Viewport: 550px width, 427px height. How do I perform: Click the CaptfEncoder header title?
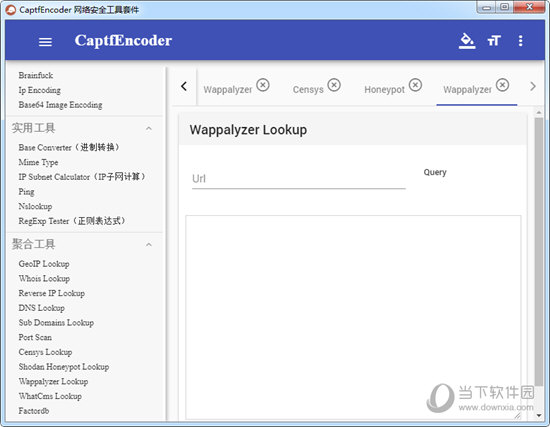(123, 41)
